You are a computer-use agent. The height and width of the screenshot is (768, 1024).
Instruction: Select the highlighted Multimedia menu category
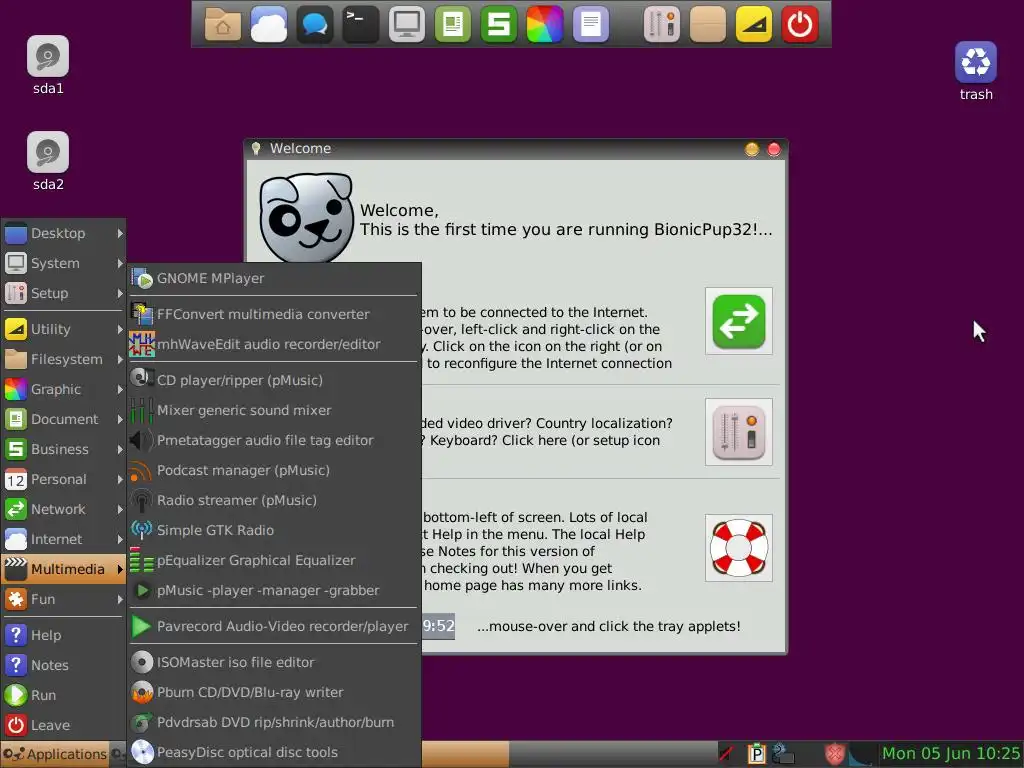[x=63, y=569]
